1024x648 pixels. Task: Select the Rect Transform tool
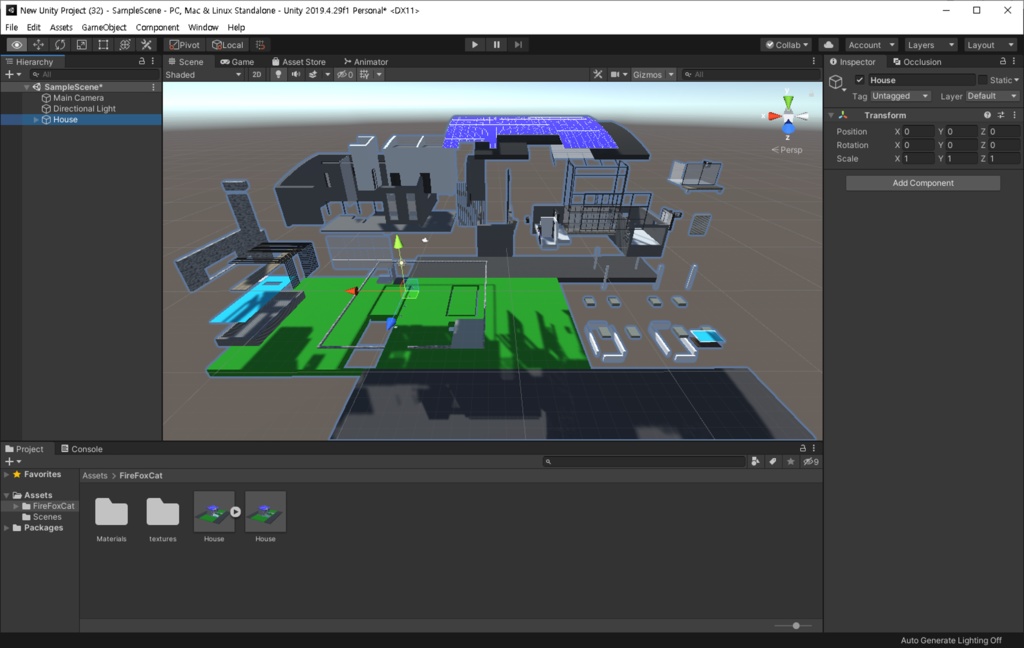102,44
